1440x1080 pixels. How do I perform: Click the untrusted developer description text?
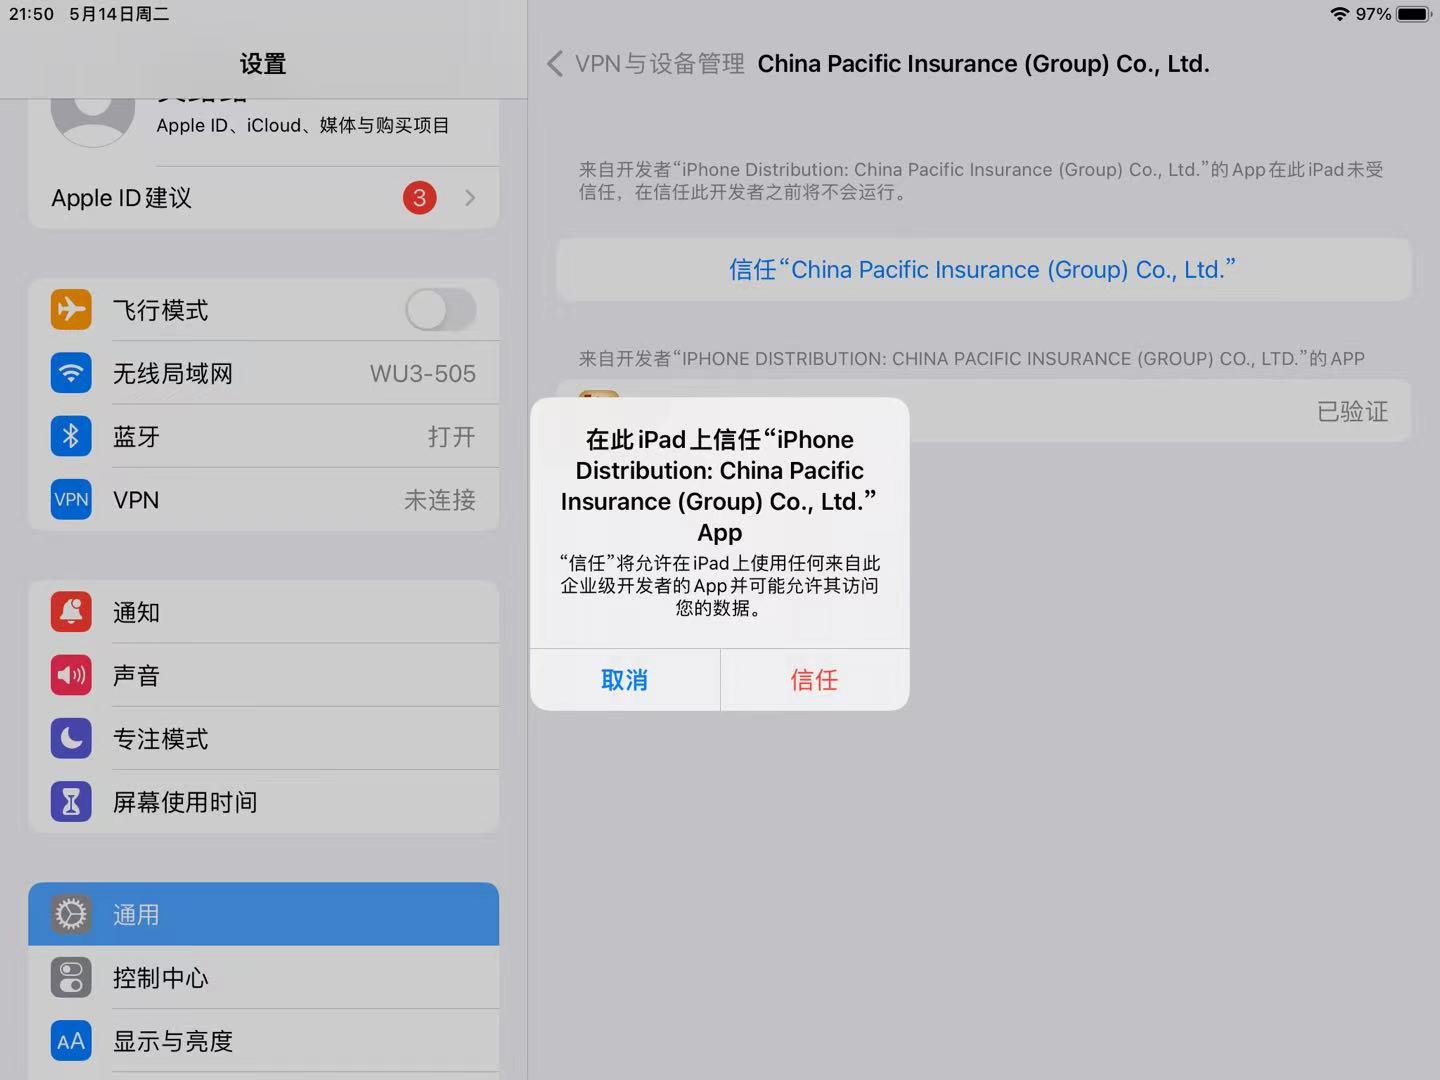pos(981,181)
